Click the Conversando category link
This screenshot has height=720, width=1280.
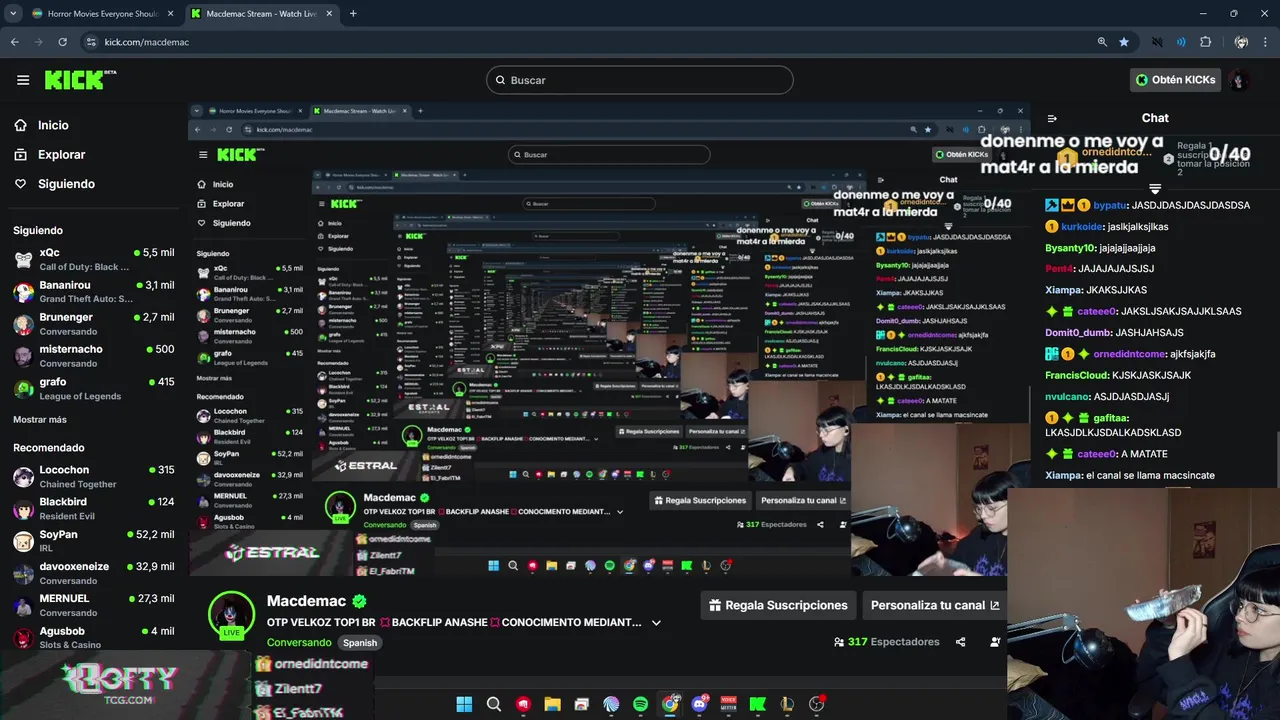click(x=299, y=643)
